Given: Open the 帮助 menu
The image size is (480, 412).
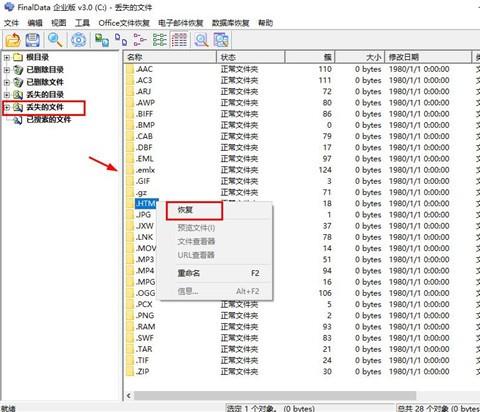Looking at the screenshot, I should tap(266, 23).
